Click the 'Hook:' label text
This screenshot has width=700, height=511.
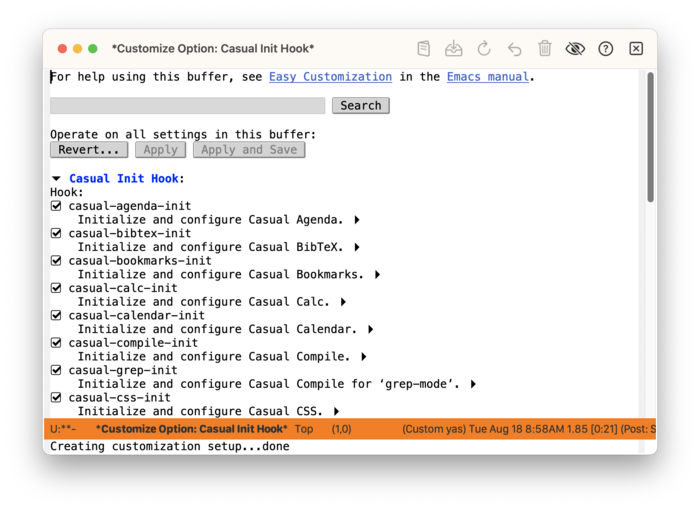tap(67, 192)
